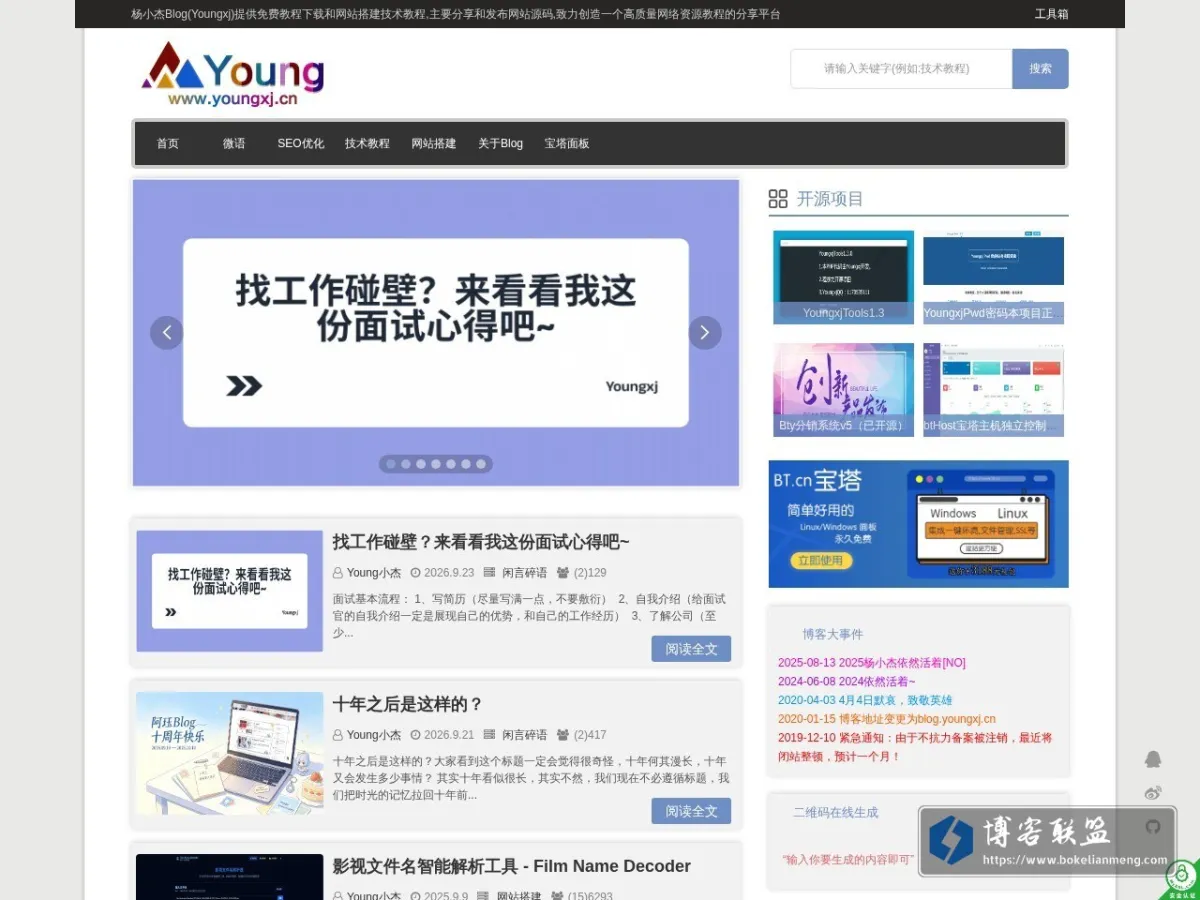
Task: Select the fourth carousel indicator dot
Action: point(436,464)
